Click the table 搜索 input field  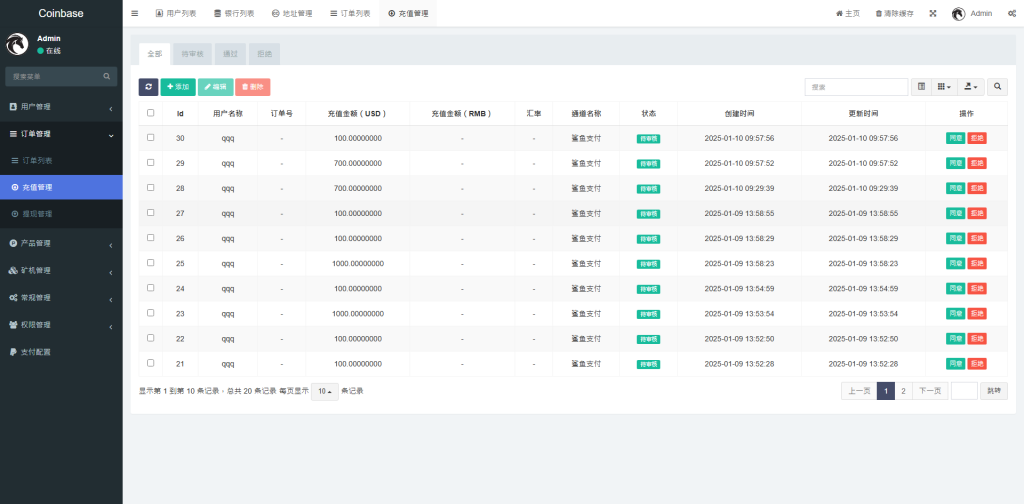tap(856, 87)
